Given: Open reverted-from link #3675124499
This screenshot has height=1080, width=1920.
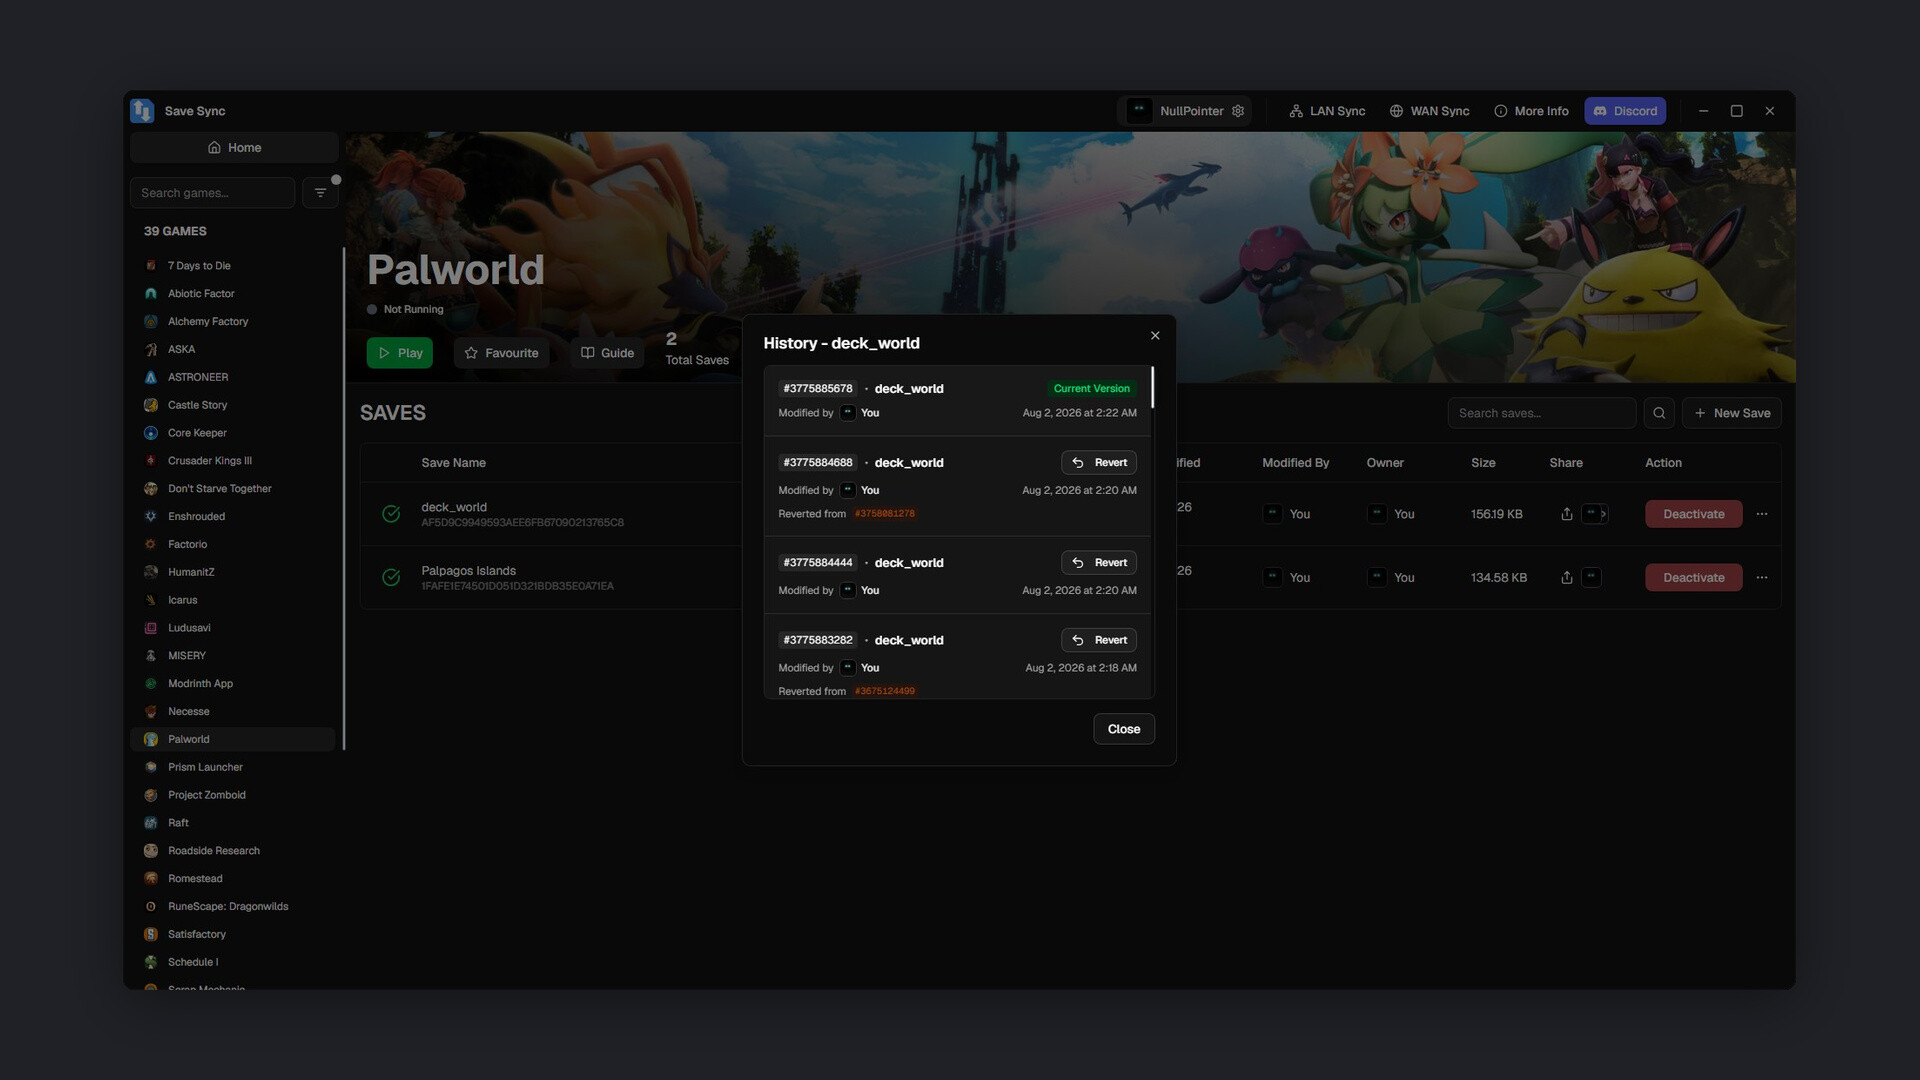Looking at the screenshot, I should [x=884, y=691].
